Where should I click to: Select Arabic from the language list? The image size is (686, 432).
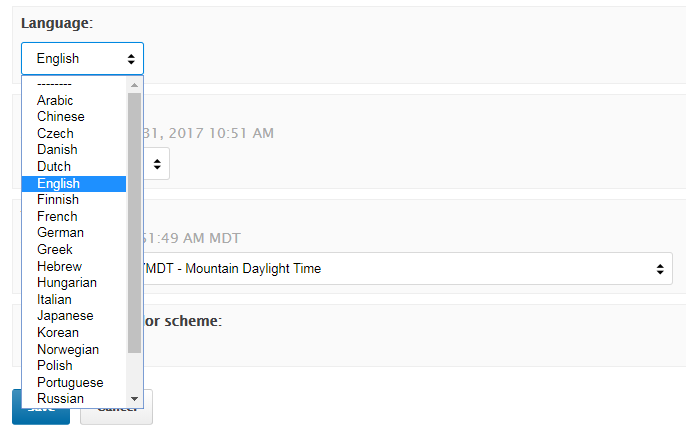tap(55, 100)
